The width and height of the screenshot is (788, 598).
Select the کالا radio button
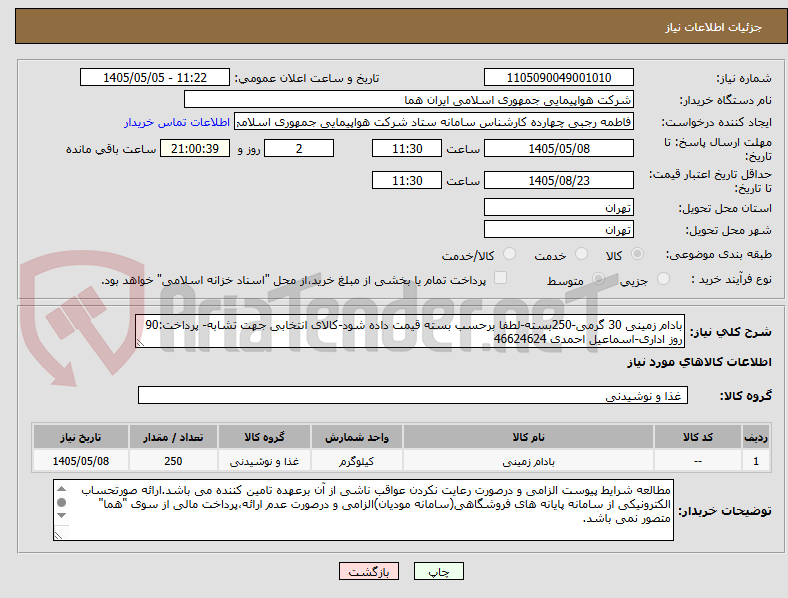pos(637,254)
